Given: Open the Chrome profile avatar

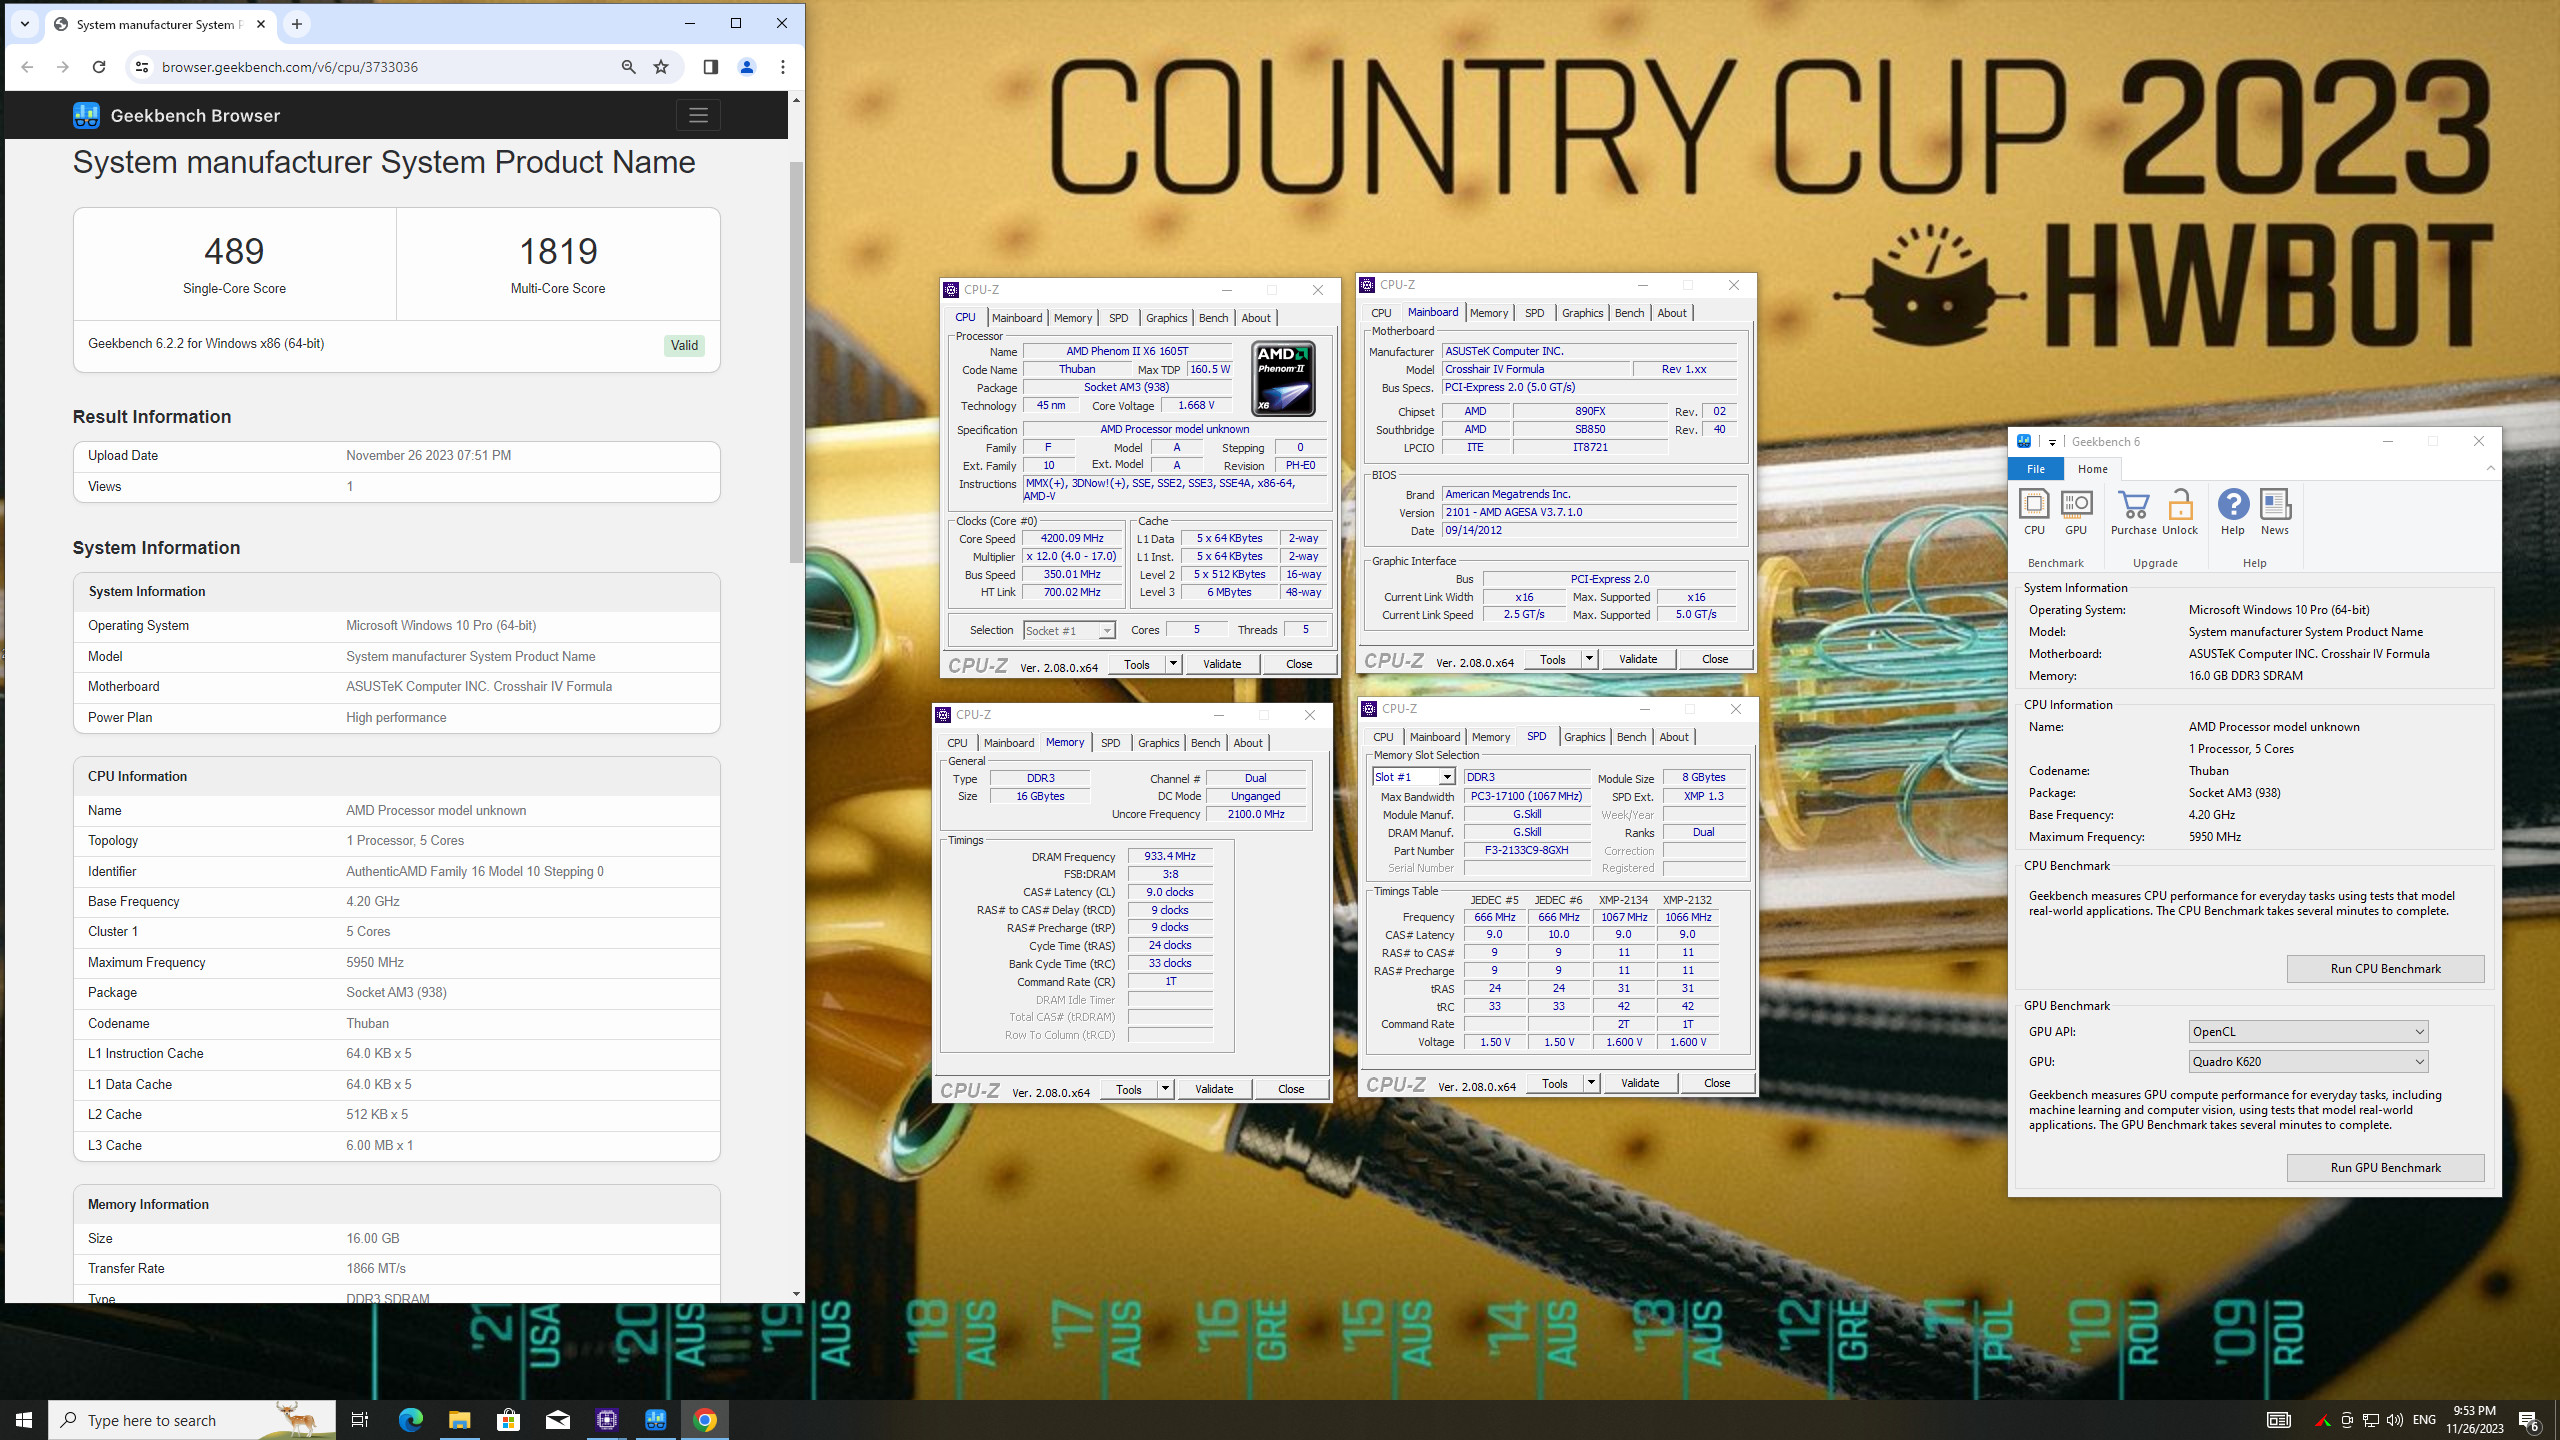Looking at the screenshot, I should pos(746,67).
